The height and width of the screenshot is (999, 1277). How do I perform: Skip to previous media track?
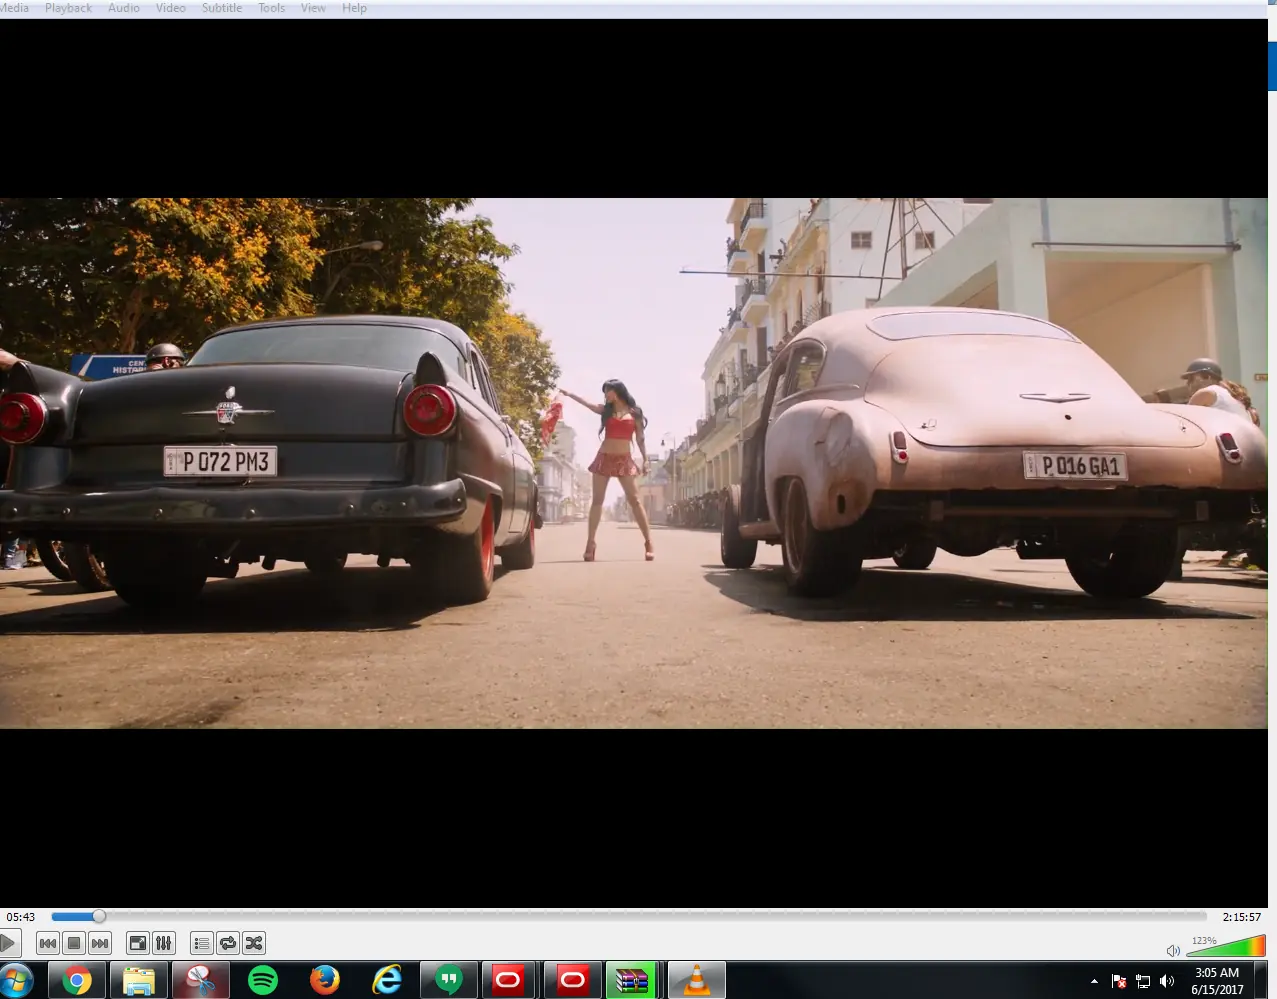click(x=47, y=943)
